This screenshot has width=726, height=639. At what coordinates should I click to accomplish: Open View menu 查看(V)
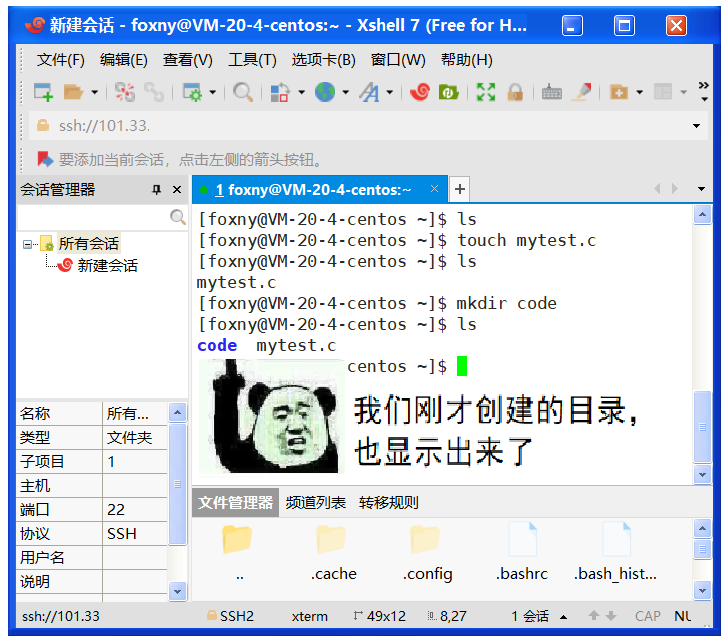[x=188, y=60]
